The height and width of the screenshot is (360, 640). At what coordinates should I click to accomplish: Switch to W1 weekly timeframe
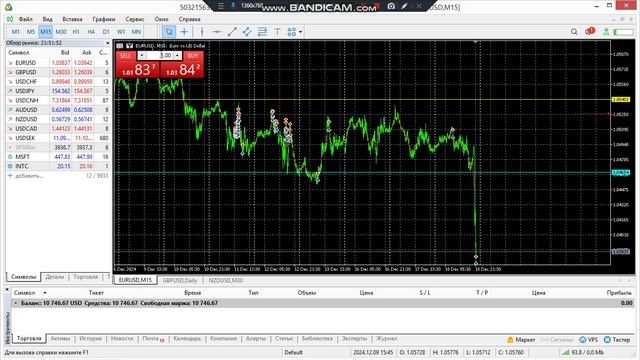[x=121, y=31]
